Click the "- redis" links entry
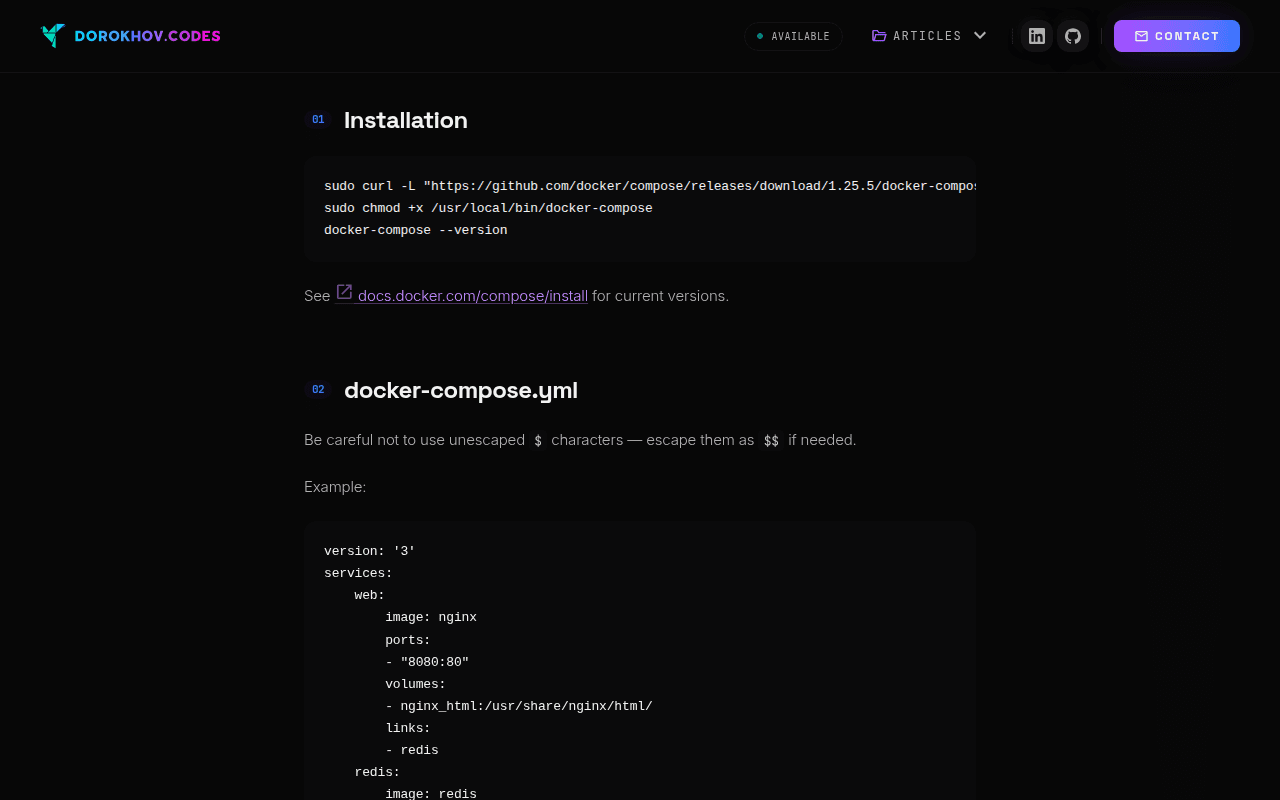1280x800 pixels. click(x=412, y=750)
